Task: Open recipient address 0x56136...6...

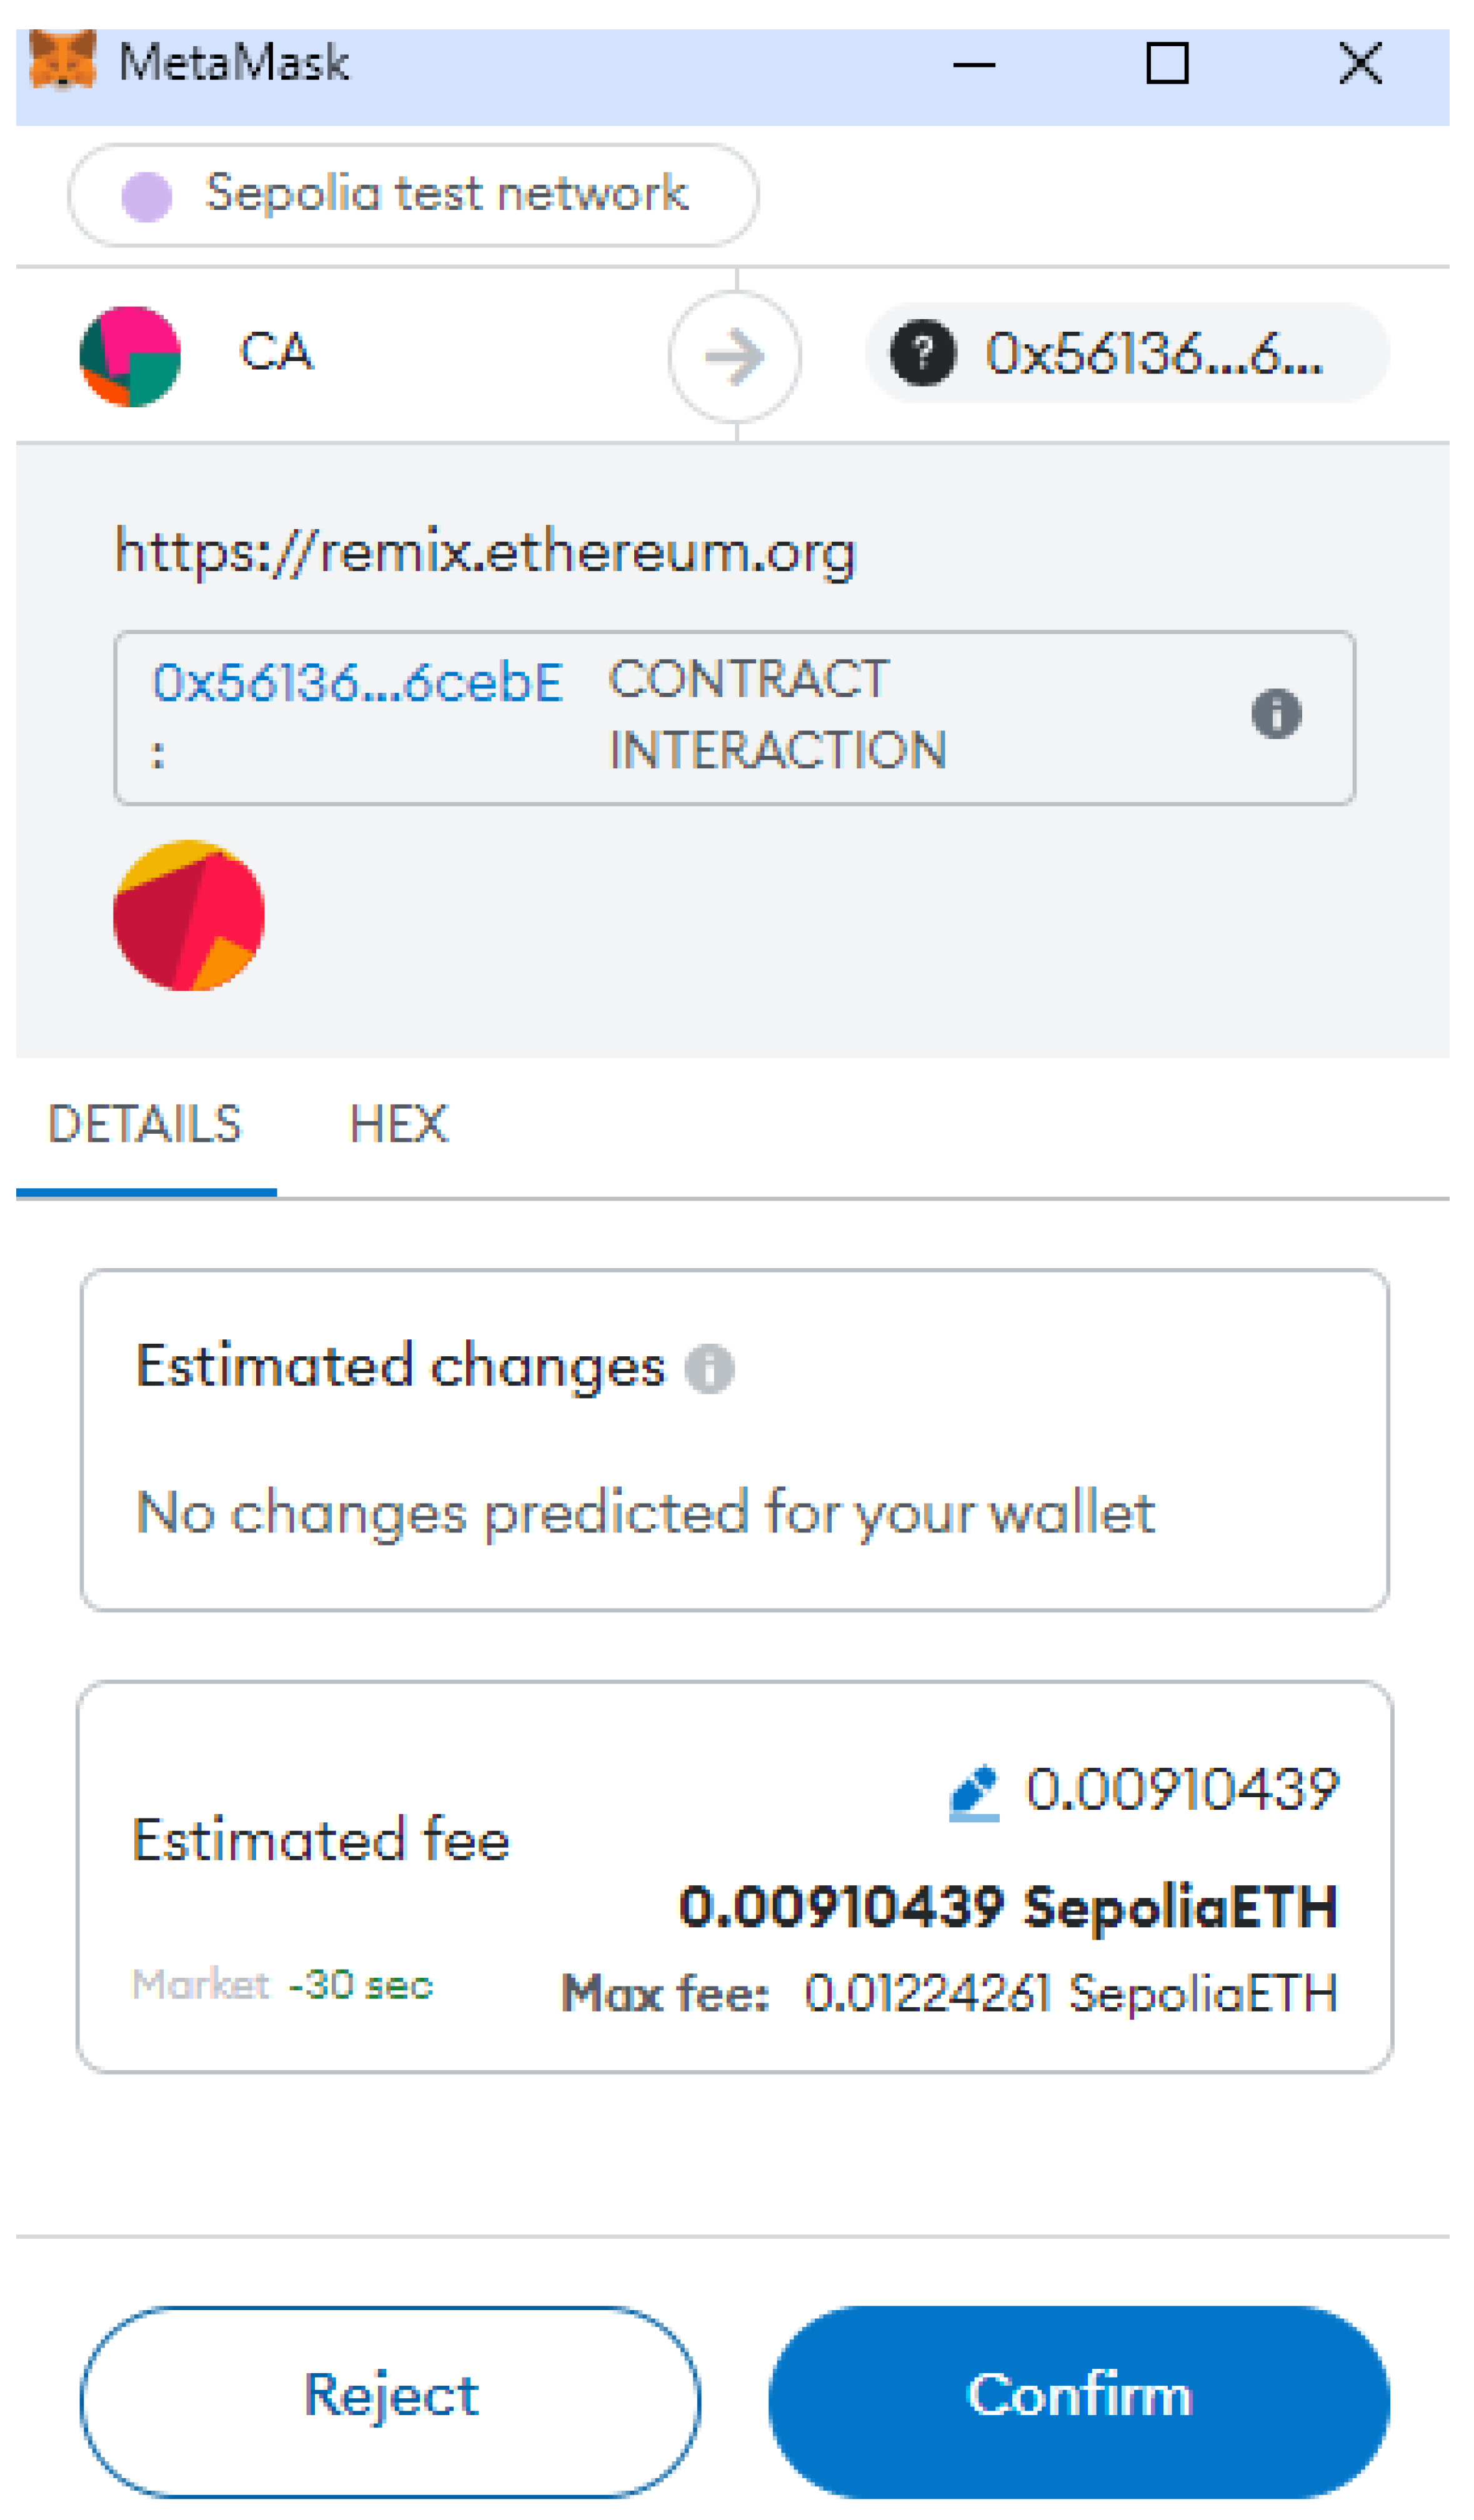Action: click(1127, 353)
